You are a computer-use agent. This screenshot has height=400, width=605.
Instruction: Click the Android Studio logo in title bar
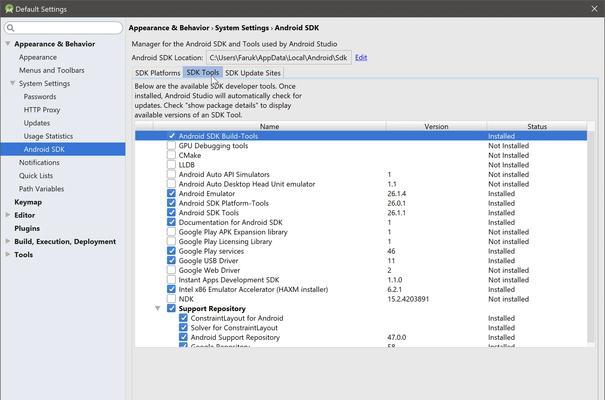[8, 8]
